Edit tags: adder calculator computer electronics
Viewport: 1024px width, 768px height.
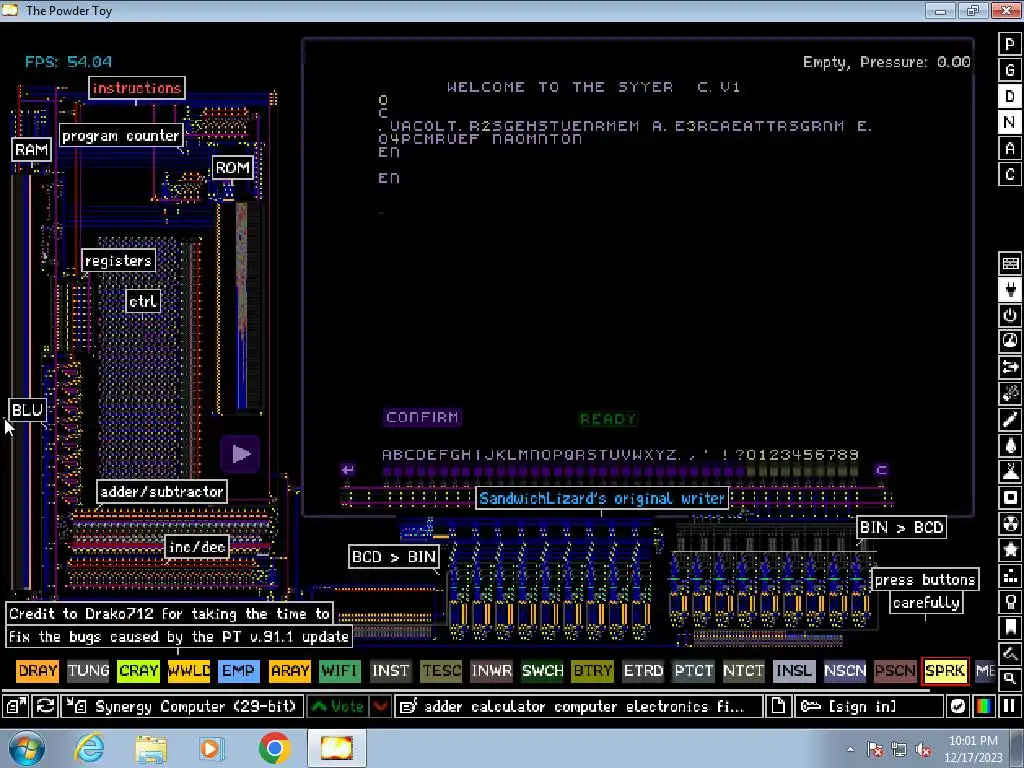click(579, 706)
